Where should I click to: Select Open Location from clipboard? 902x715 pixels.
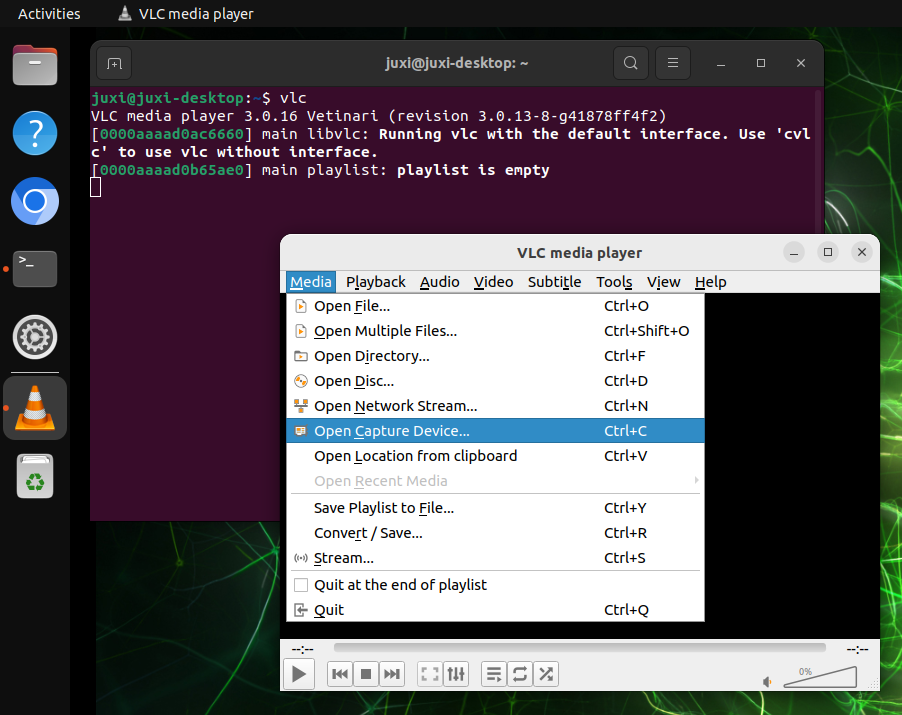click(x=495, y=456)
